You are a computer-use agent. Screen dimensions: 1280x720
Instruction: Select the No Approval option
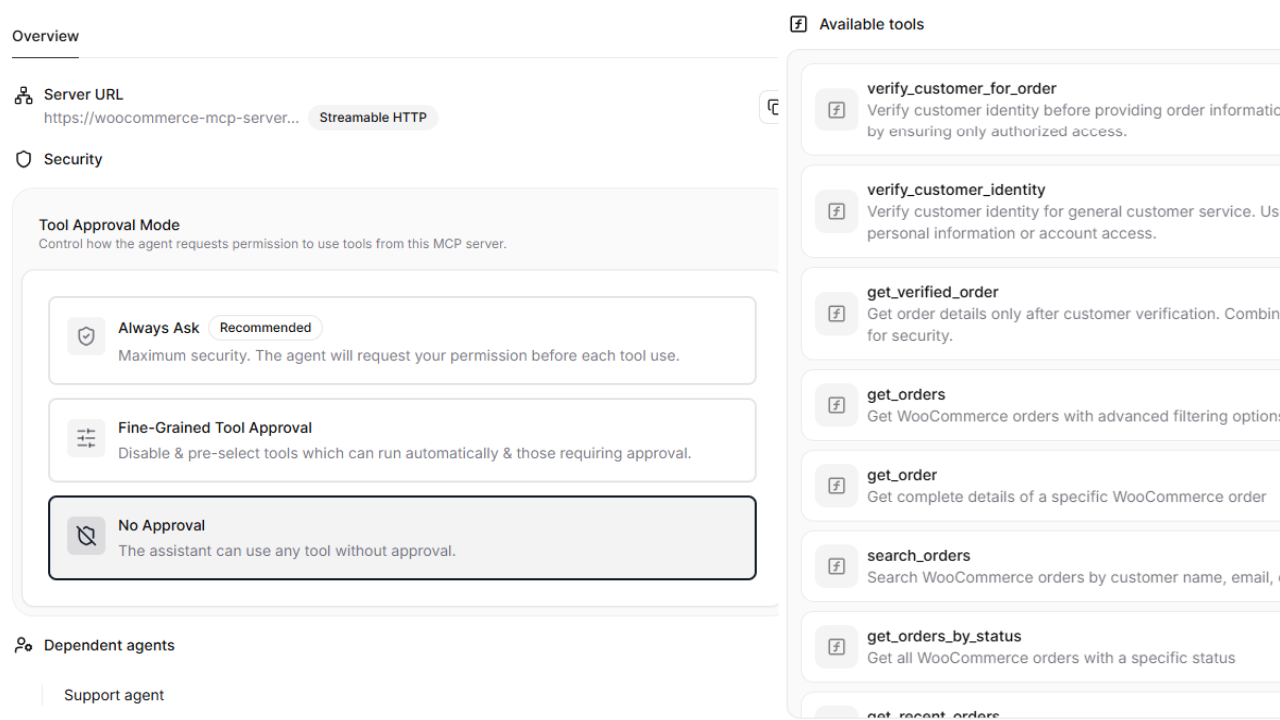402,538
